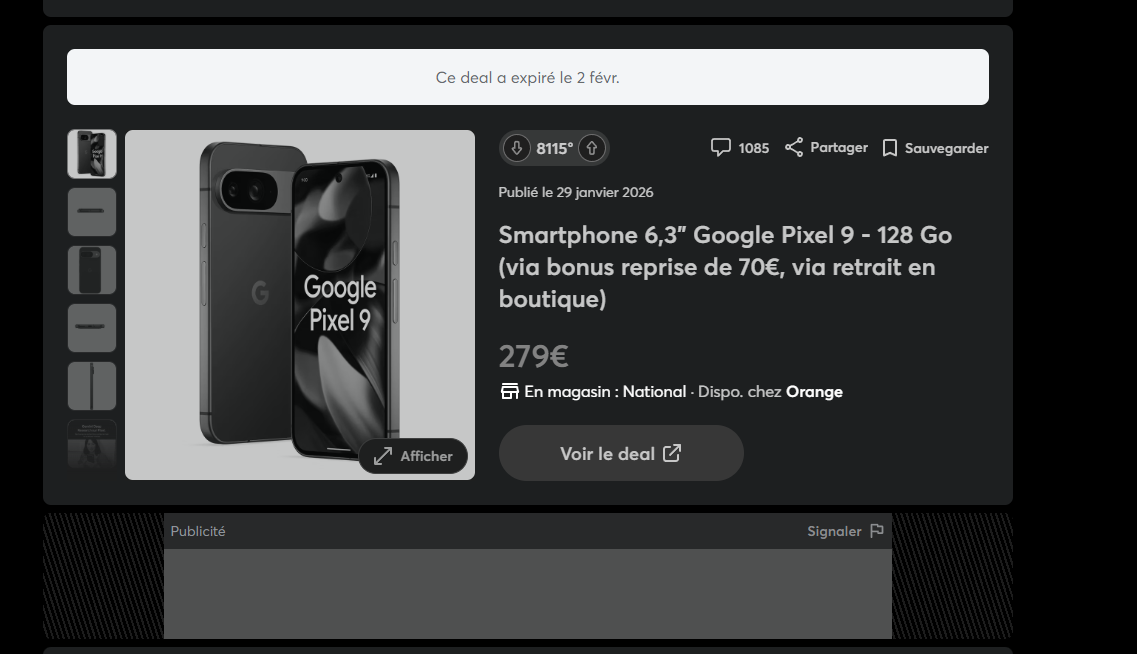This screenshot has height=654, width=1137.
Task: Open comments via the speech bubble icon
Action: [720, 148]
